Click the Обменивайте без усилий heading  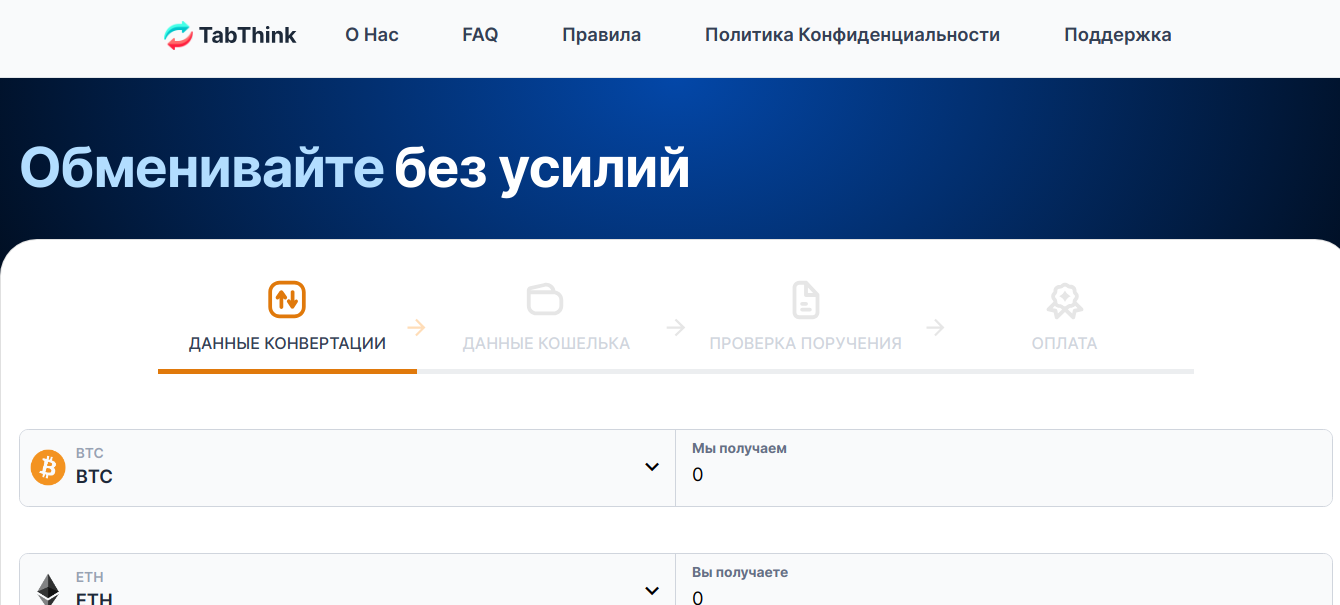coord(355,168)
